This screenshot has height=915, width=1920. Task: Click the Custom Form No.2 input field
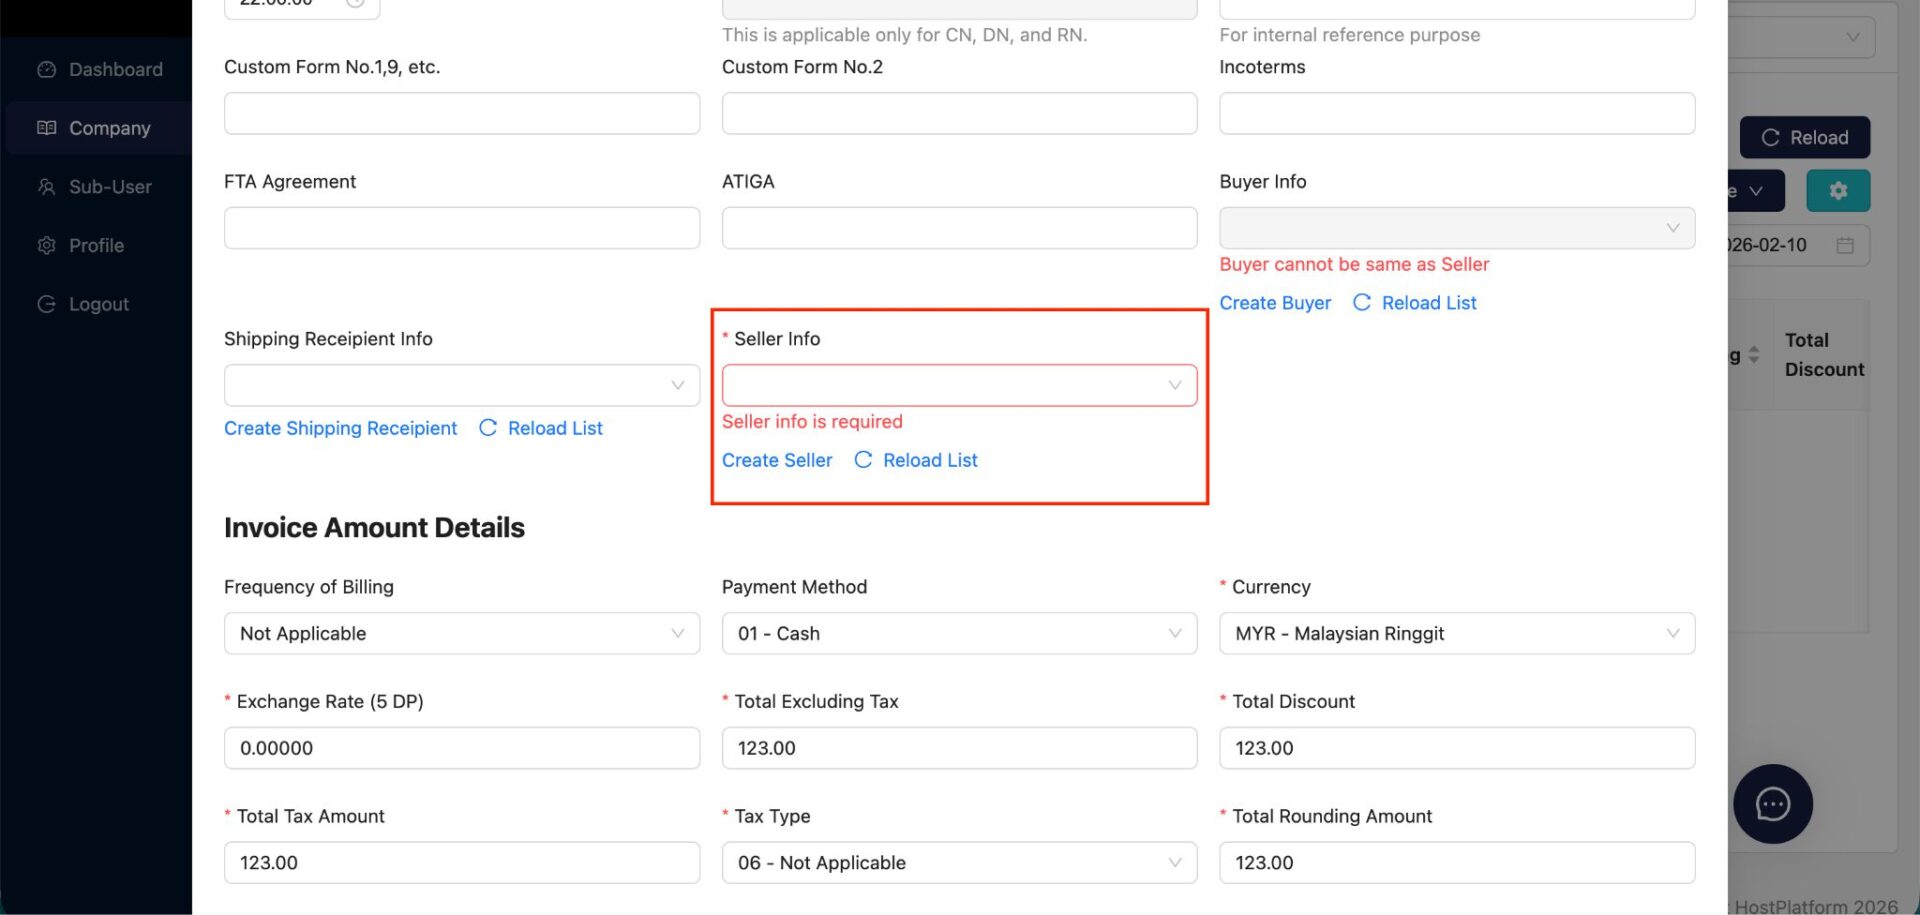point(959,113)
